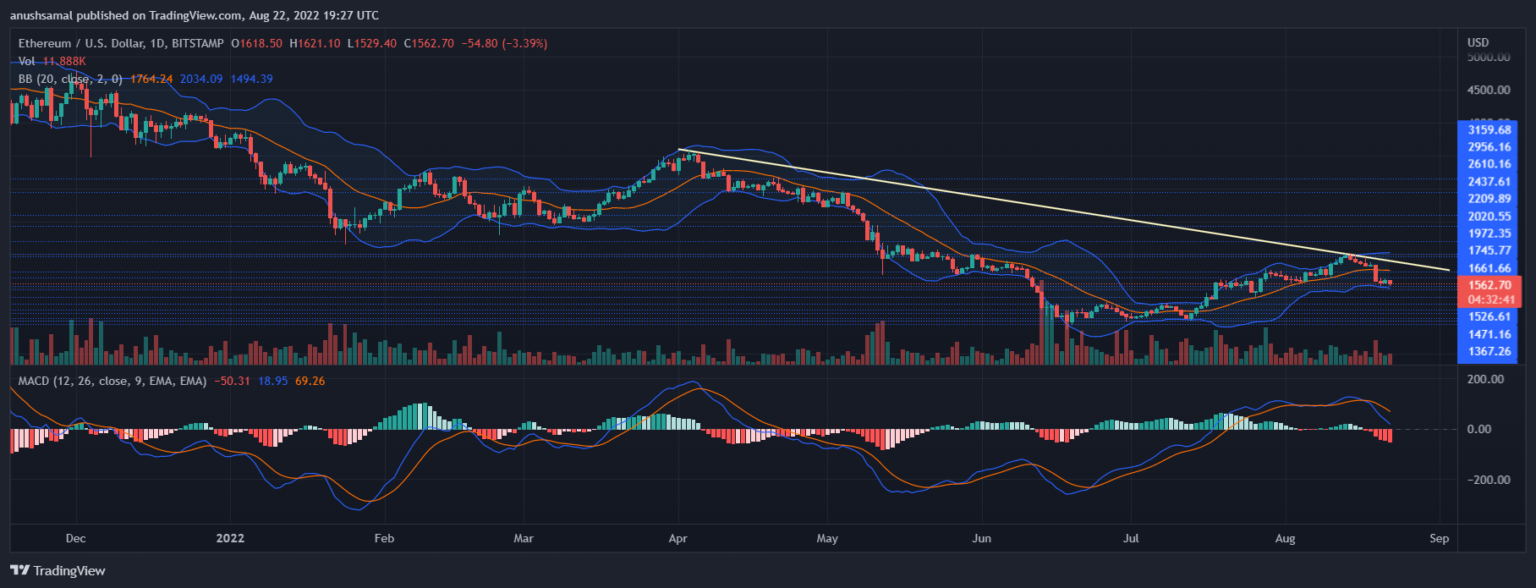Click the 1745.77 price level label

[1489, 250]
